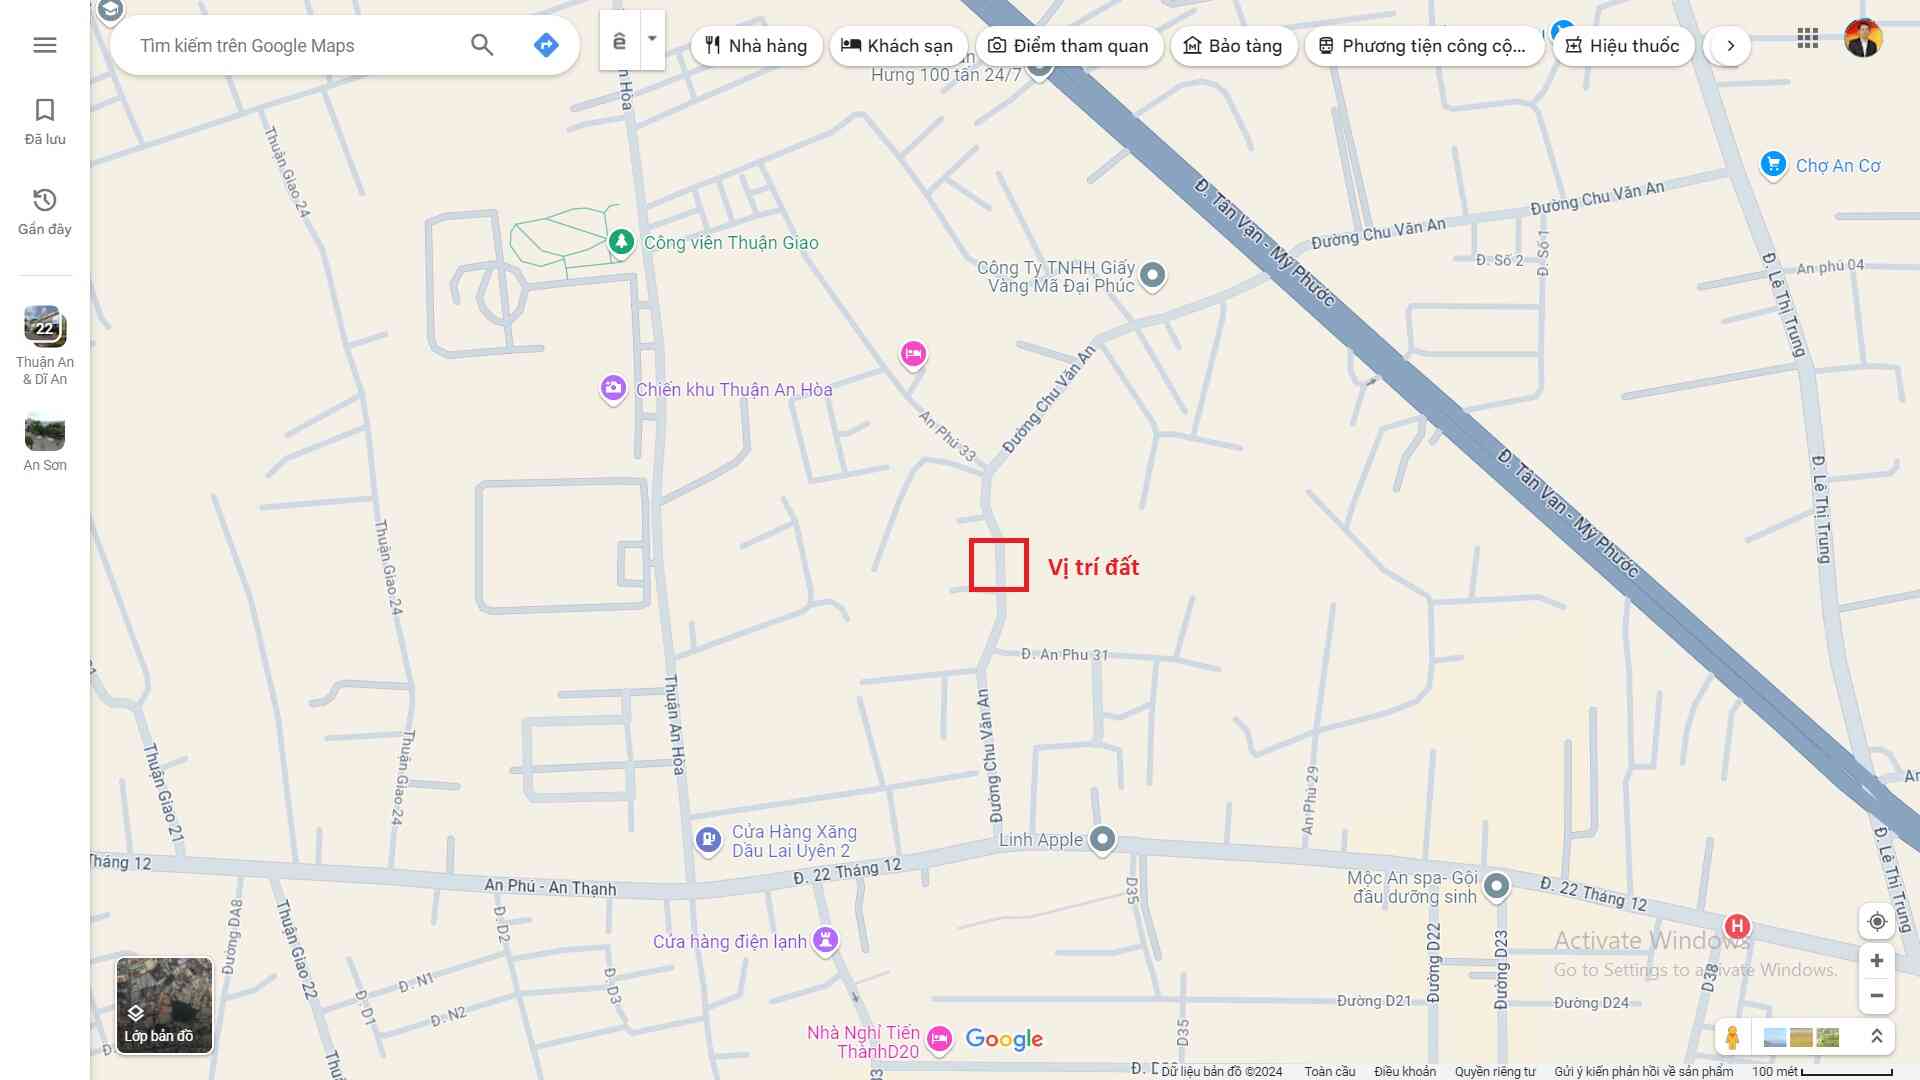Image resolution: width=1920 pixels, height=1080 pixels.
Task: Open saved places (Đã lưu)
Action: [45, 121]
